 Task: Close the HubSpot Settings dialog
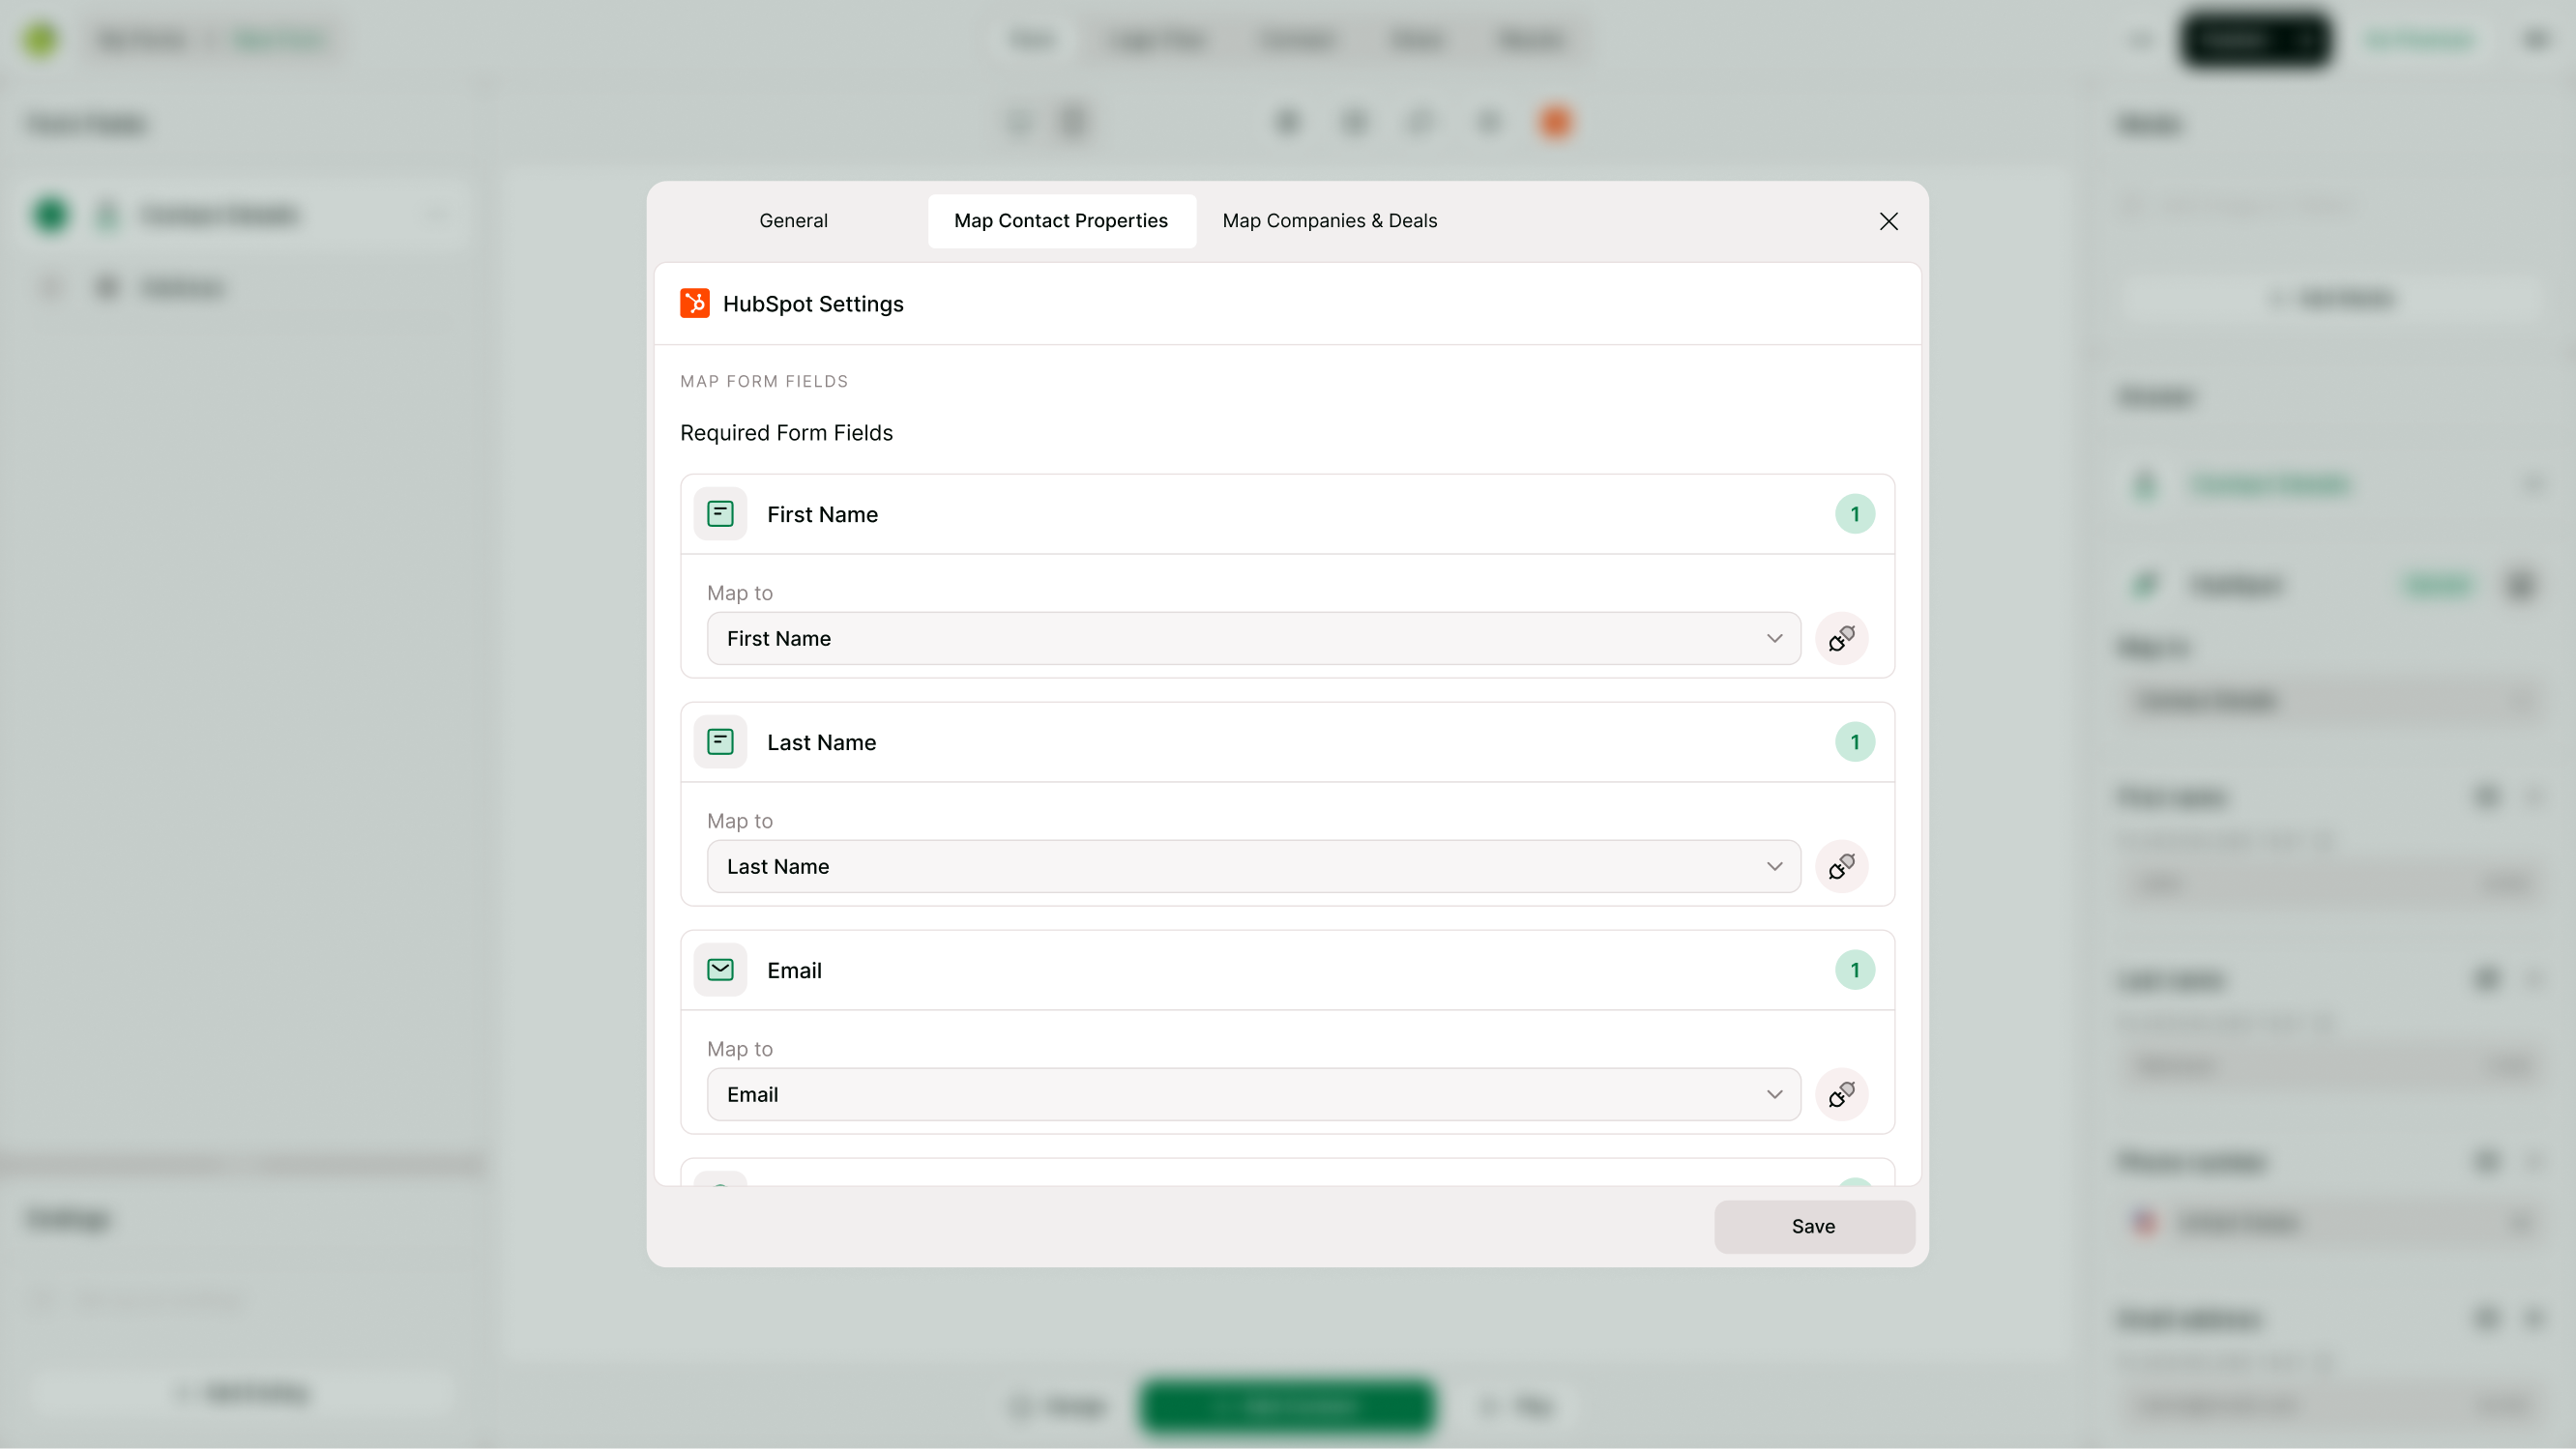[x=1888, y=221]
